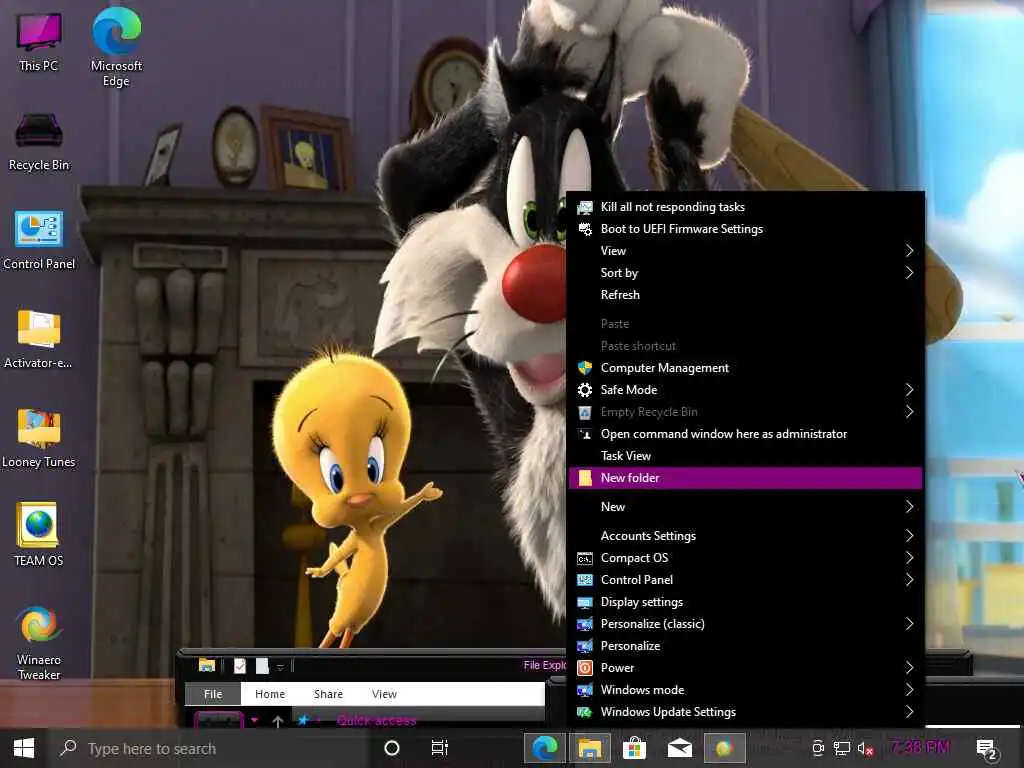Viewport: 1024px width, 768px height.
Task: Switch to View tab in File Explorer
Action: [x=384, y=694]
